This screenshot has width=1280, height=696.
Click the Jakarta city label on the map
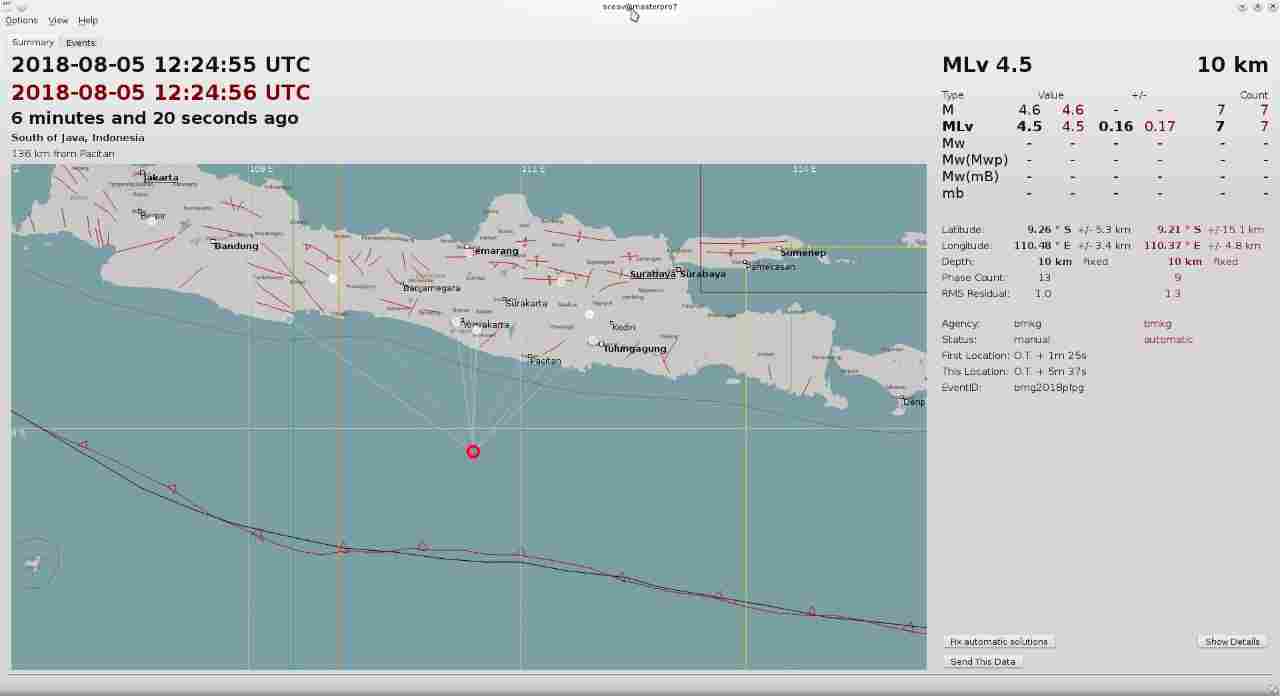click(161, 178)
